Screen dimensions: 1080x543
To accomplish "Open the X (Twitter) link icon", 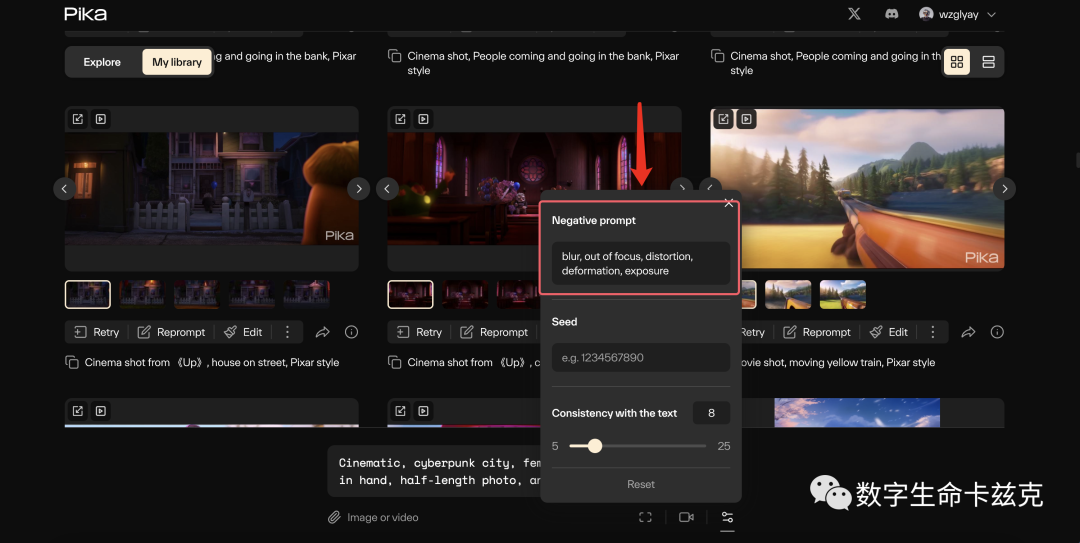I will 854,14.
